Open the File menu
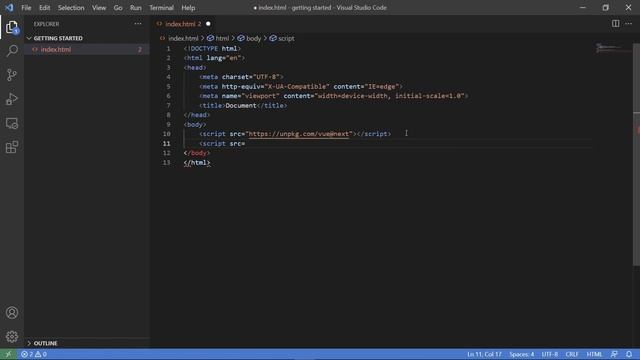Screen dimensions: 640x360 (26, 7)
